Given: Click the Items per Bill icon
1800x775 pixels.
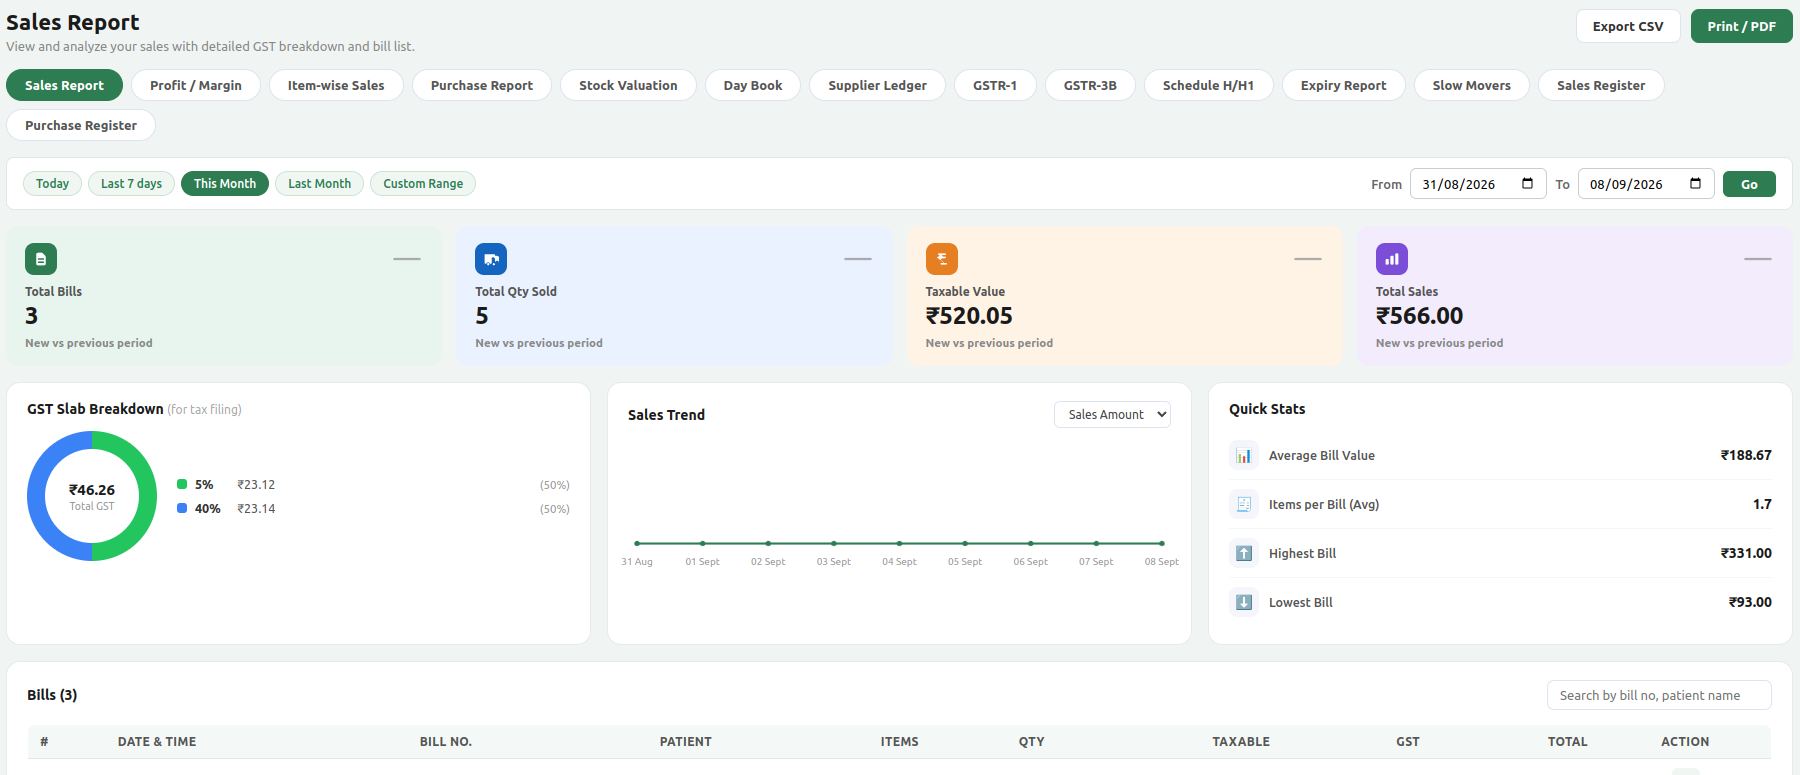Looking at the screenshot, I should pos(1244,504).
